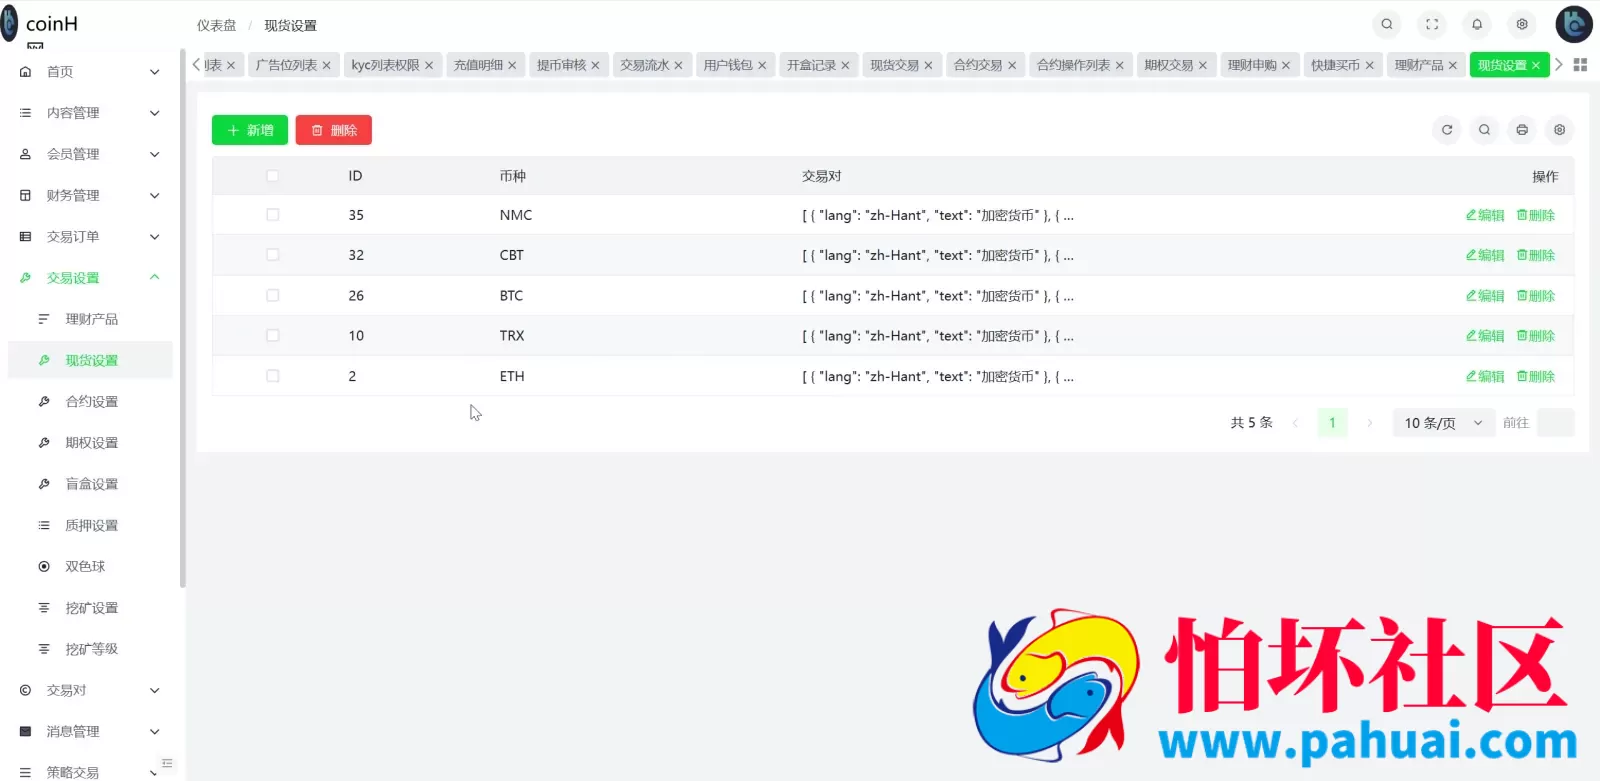Select page 1 in pagination

point(1332,423)
